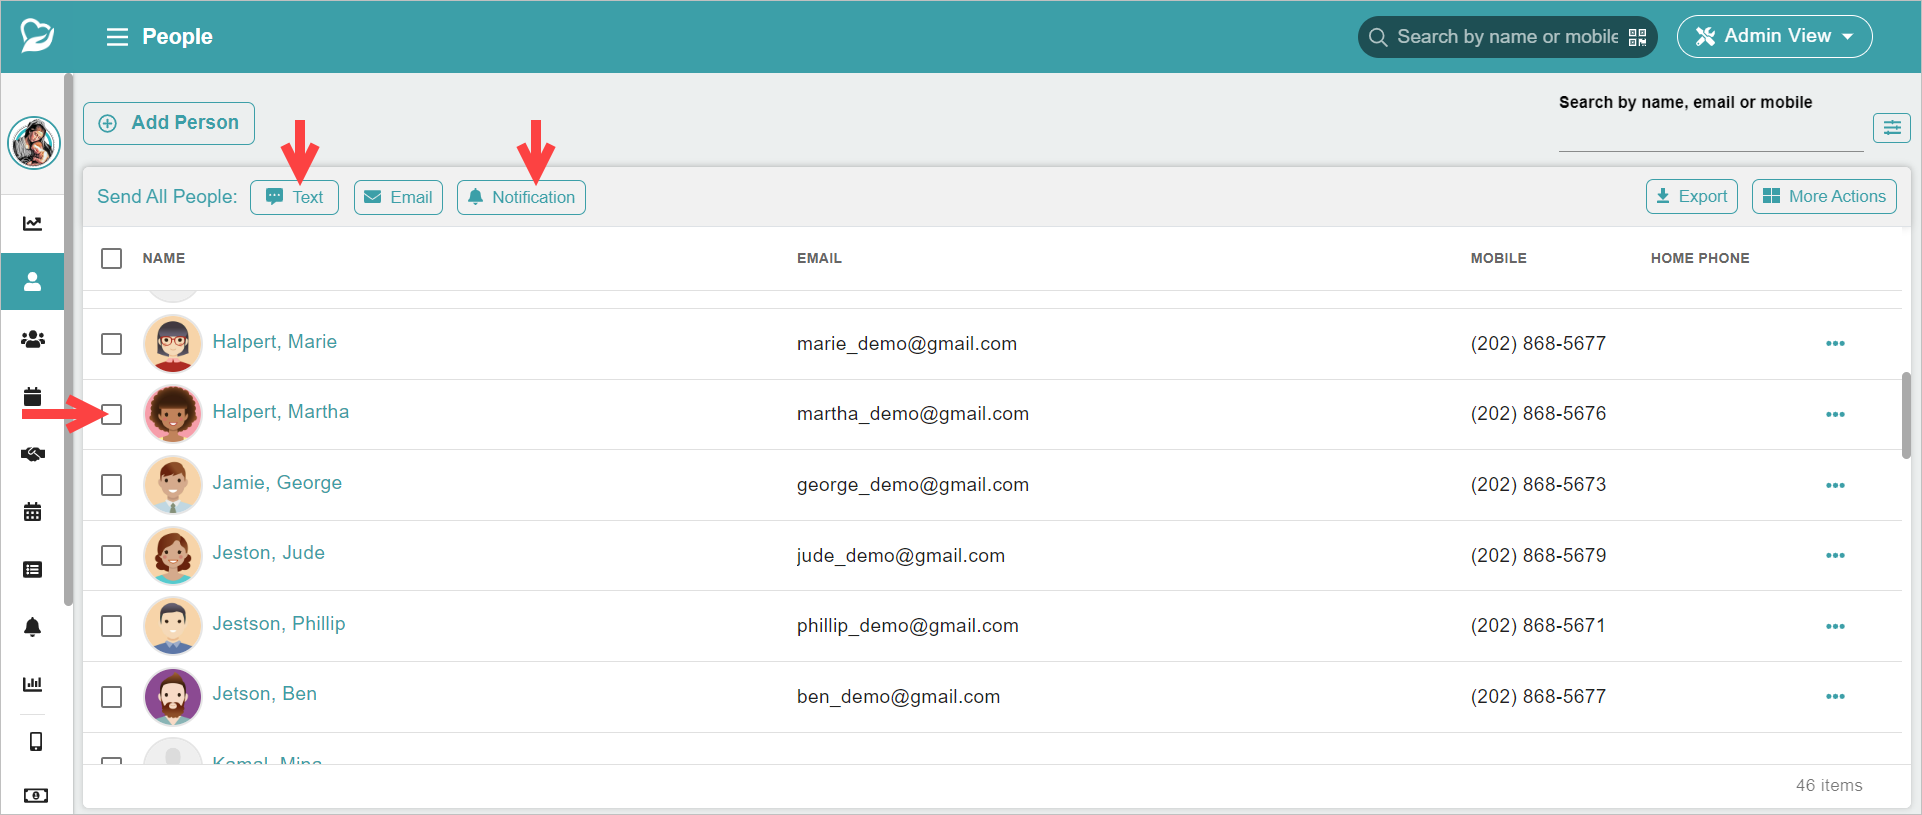
Task: Open row options for Ben Jetson
Action: tap(1835, 696)
